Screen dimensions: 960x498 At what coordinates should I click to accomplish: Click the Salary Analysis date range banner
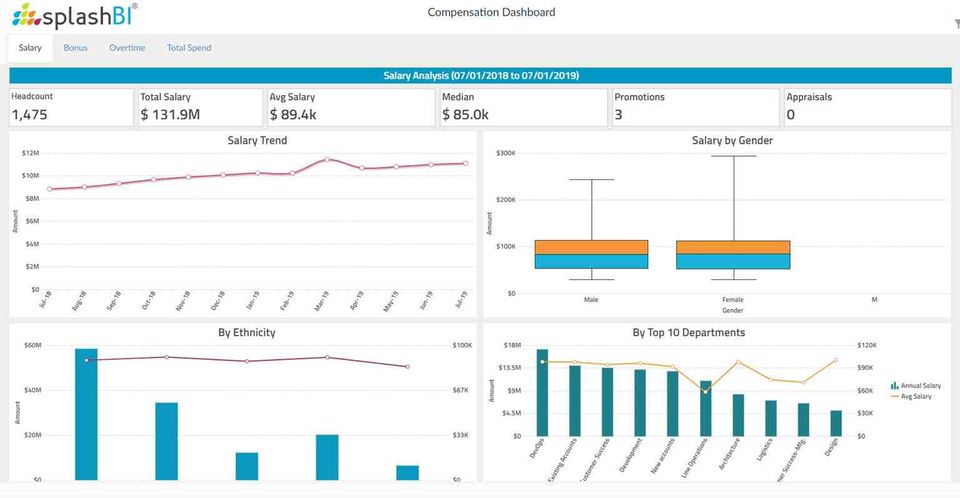(x=481, y=75)
